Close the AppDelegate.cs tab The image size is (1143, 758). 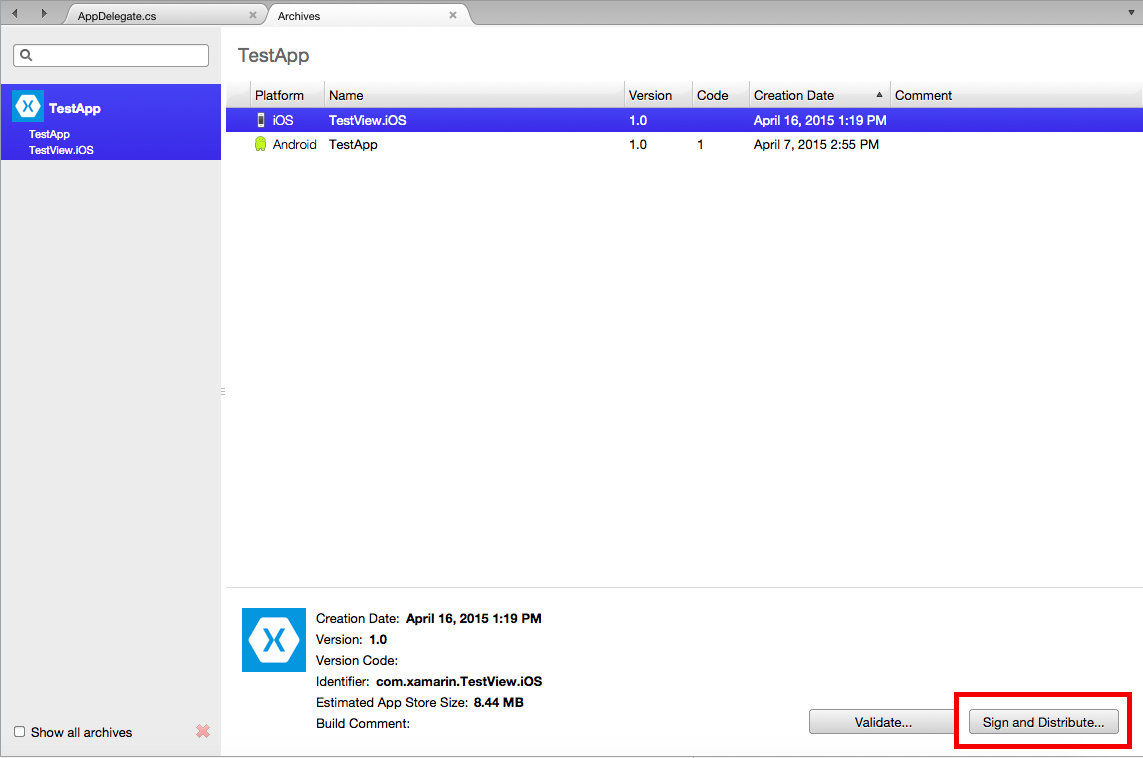pos(253,15)
